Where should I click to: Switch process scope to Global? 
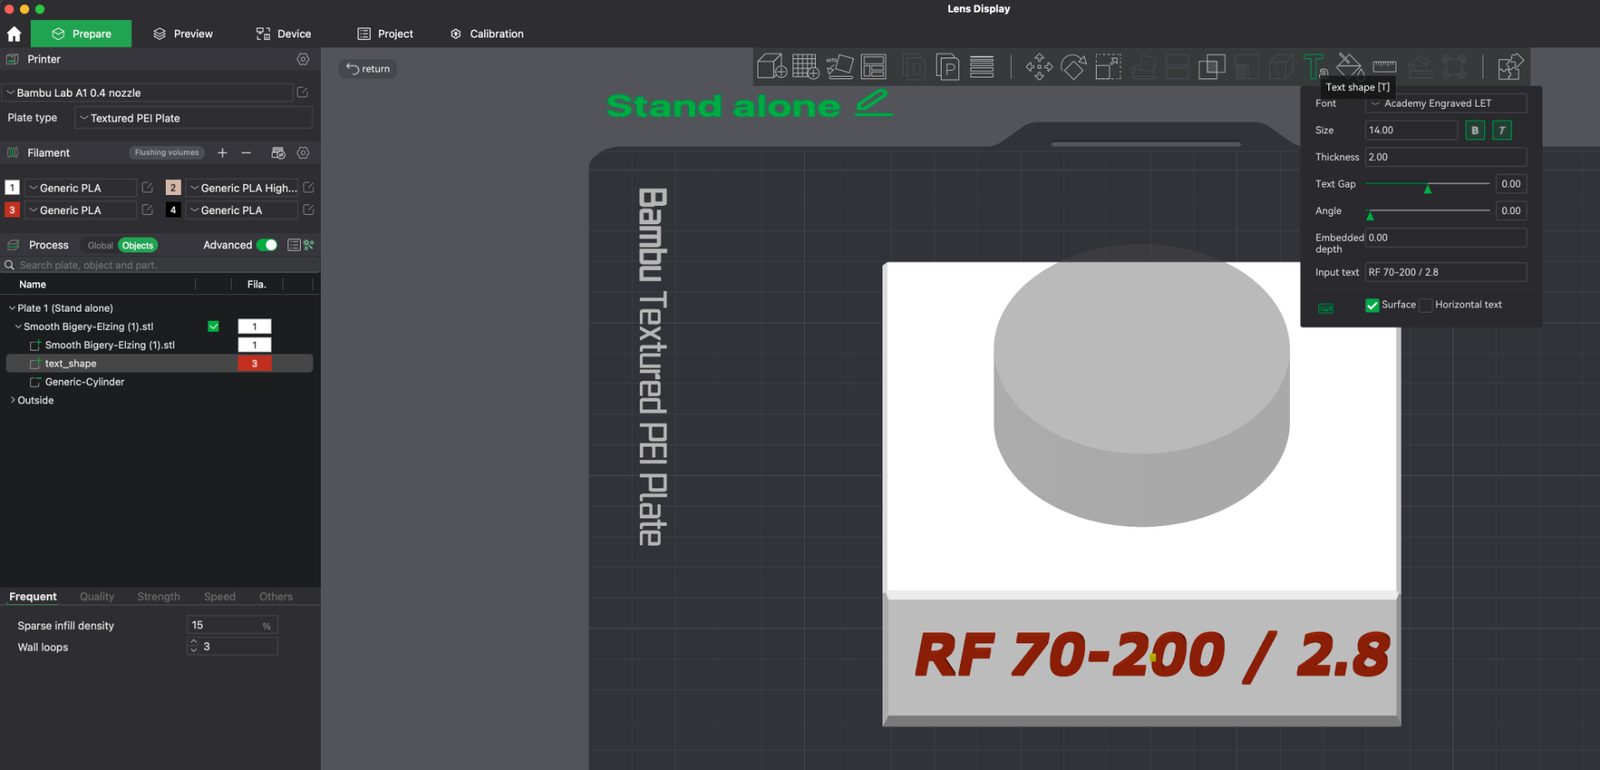[x=100, y=245]
